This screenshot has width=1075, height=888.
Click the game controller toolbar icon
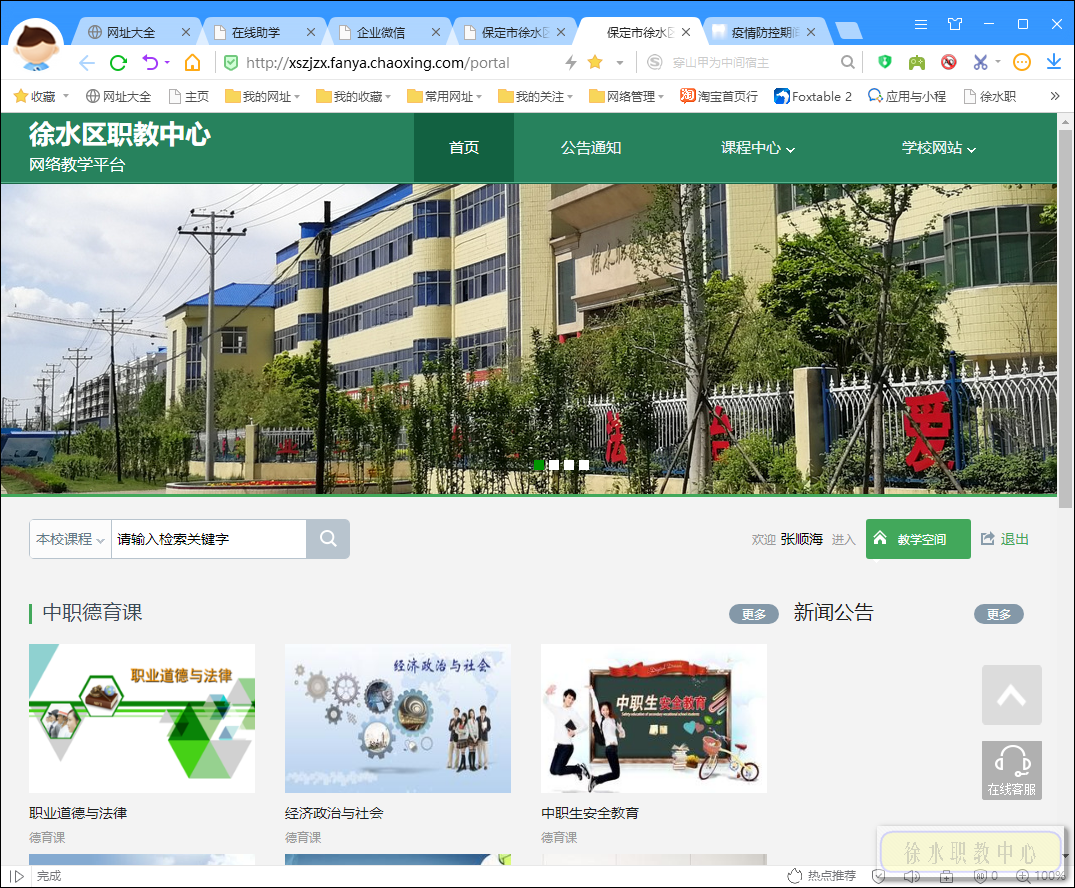(916, 61)
